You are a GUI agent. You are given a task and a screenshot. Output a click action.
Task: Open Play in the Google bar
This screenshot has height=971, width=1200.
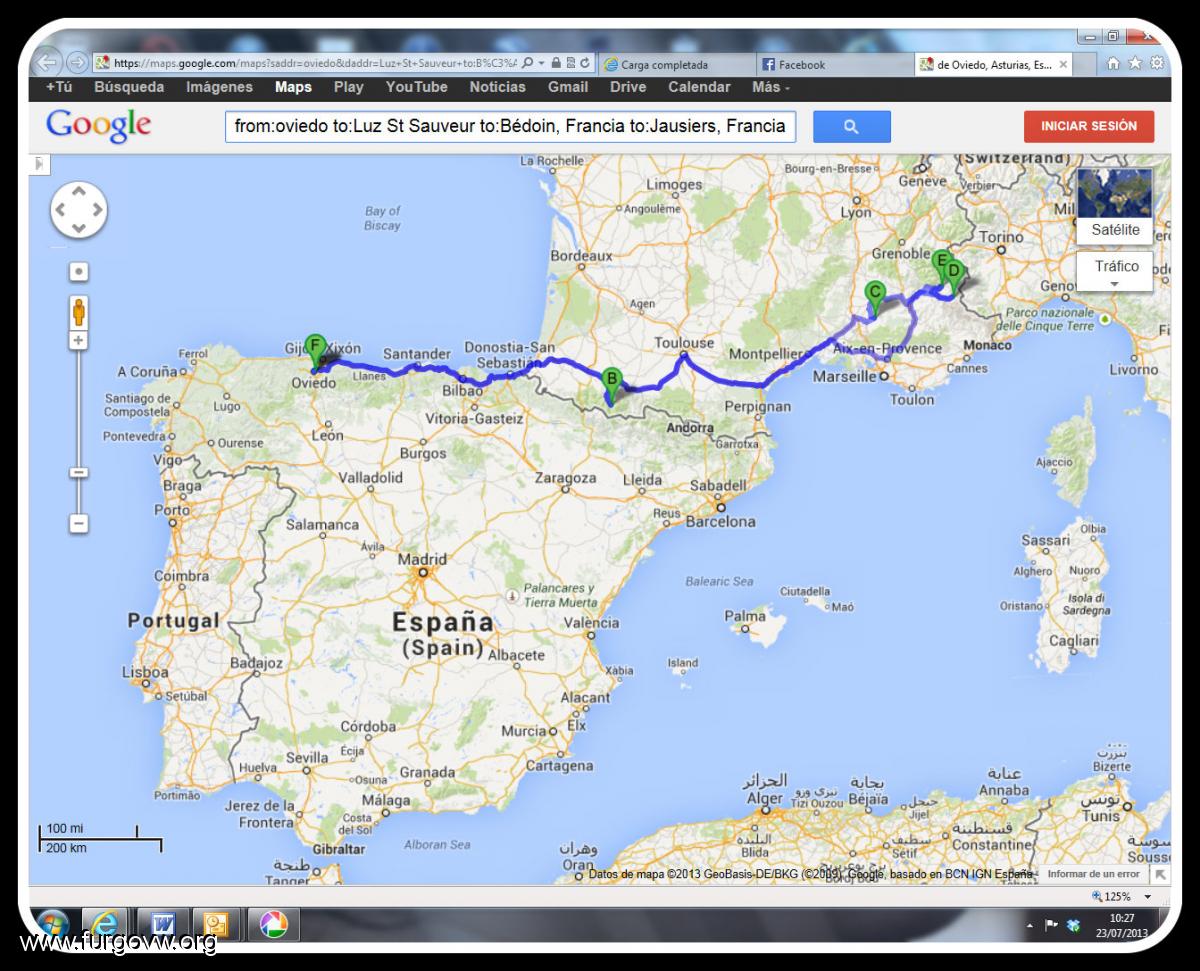point(349,87)
